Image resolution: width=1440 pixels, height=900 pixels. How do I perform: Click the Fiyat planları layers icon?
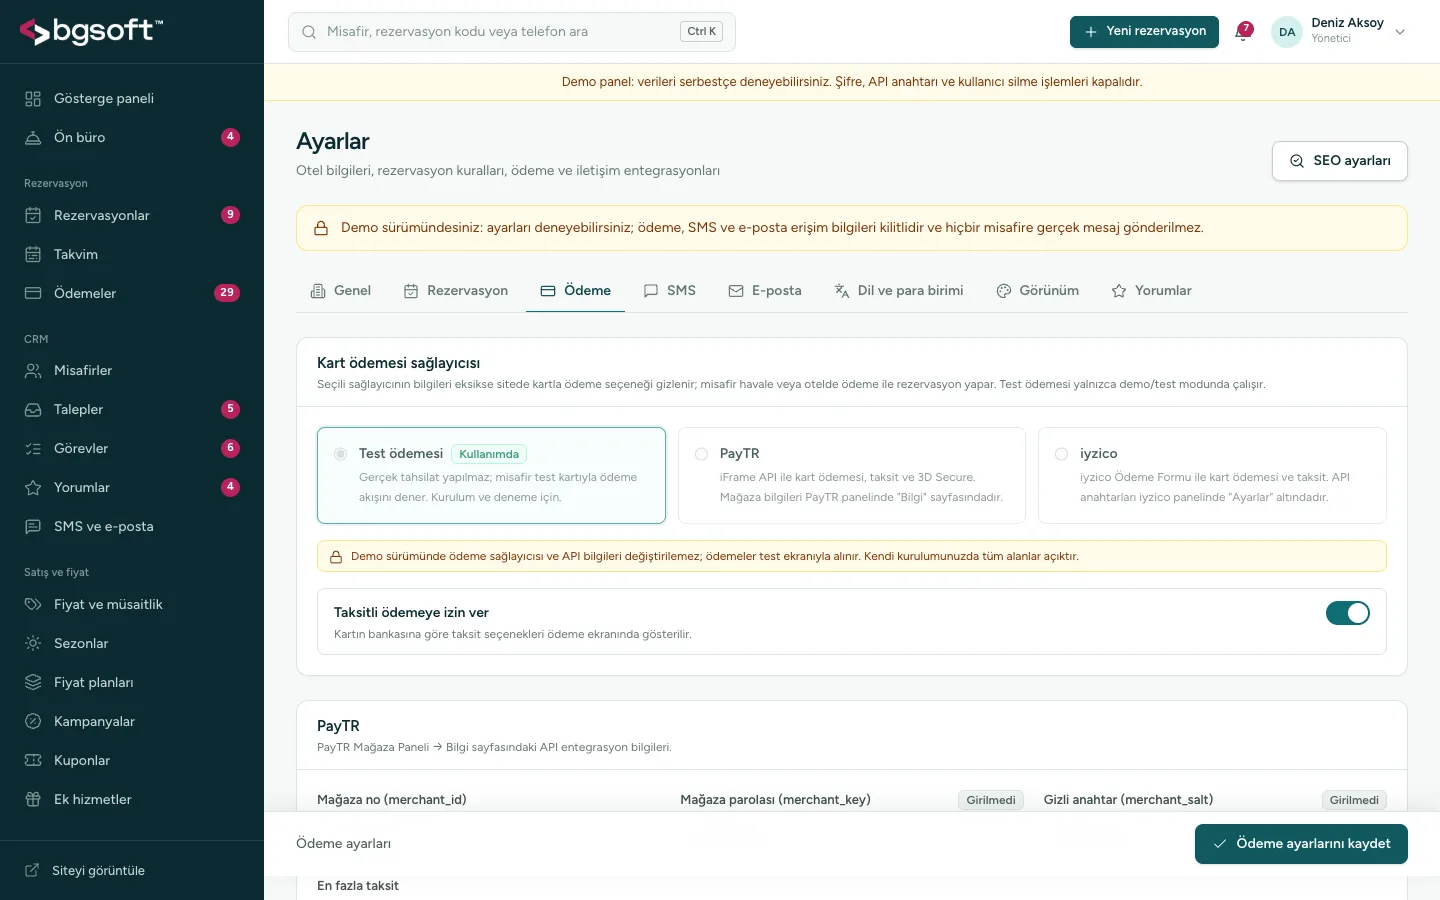coord(33,683)
